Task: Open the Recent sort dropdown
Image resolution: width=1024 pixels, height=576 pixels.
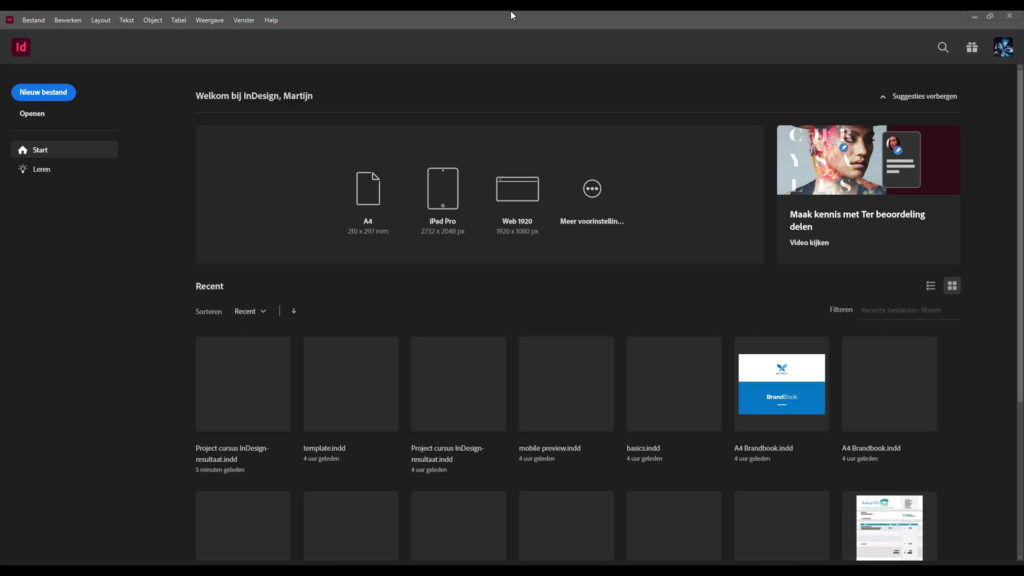Action: pos(250,312)
